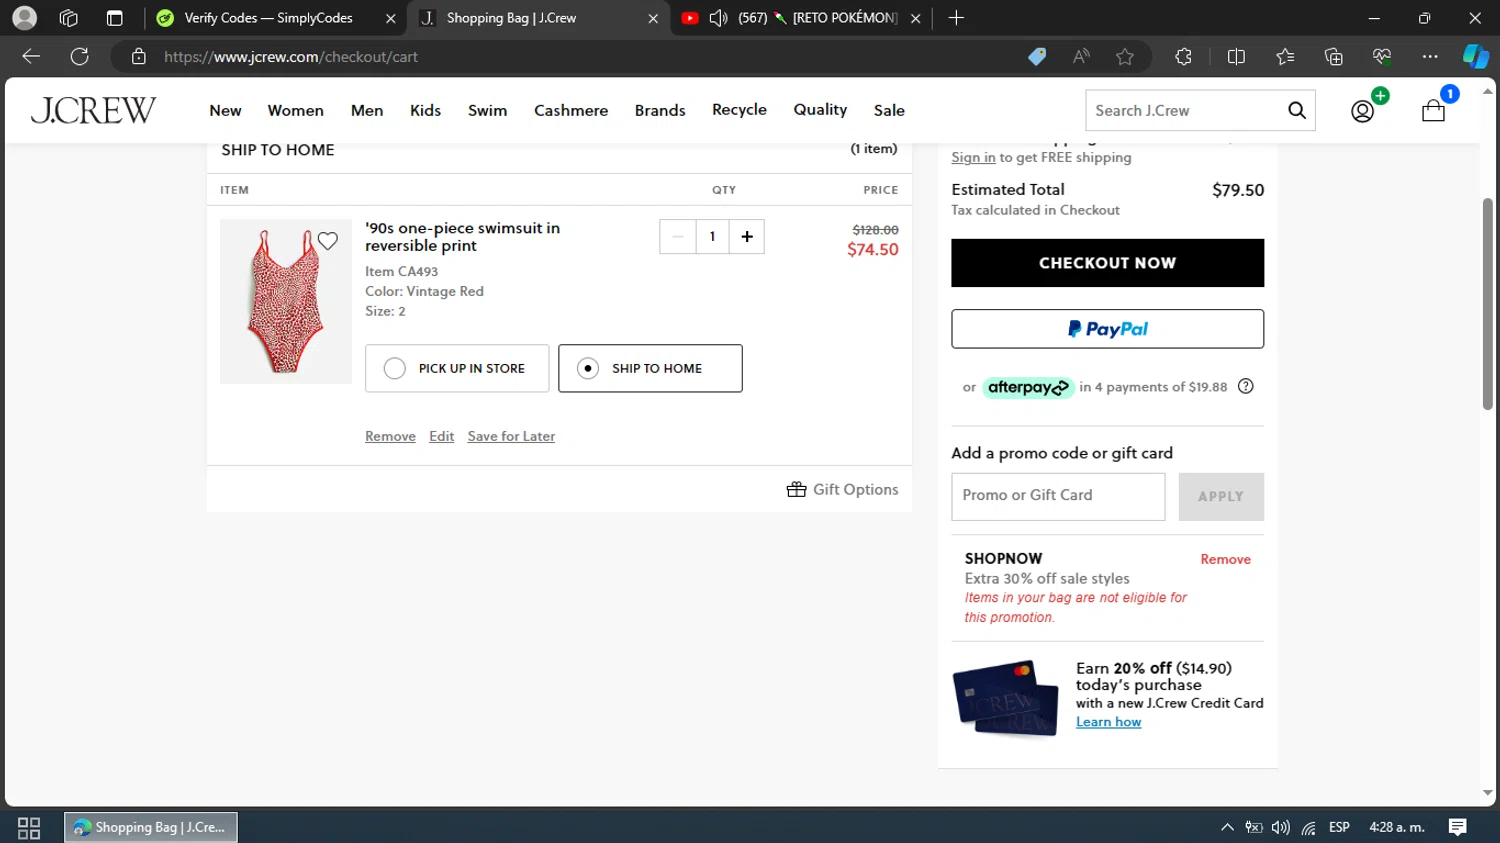
Task: Go back with browser back arrow
Action: tap(31, 57)
